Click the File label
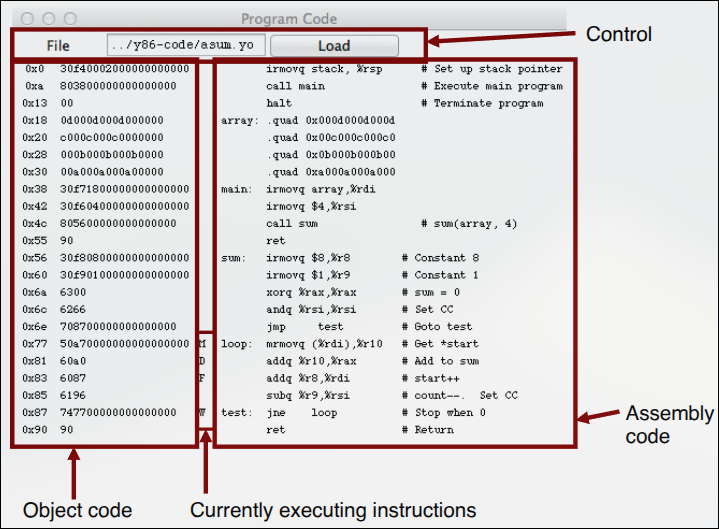Screen dimensions: 719x529 [x=58, y=46]
